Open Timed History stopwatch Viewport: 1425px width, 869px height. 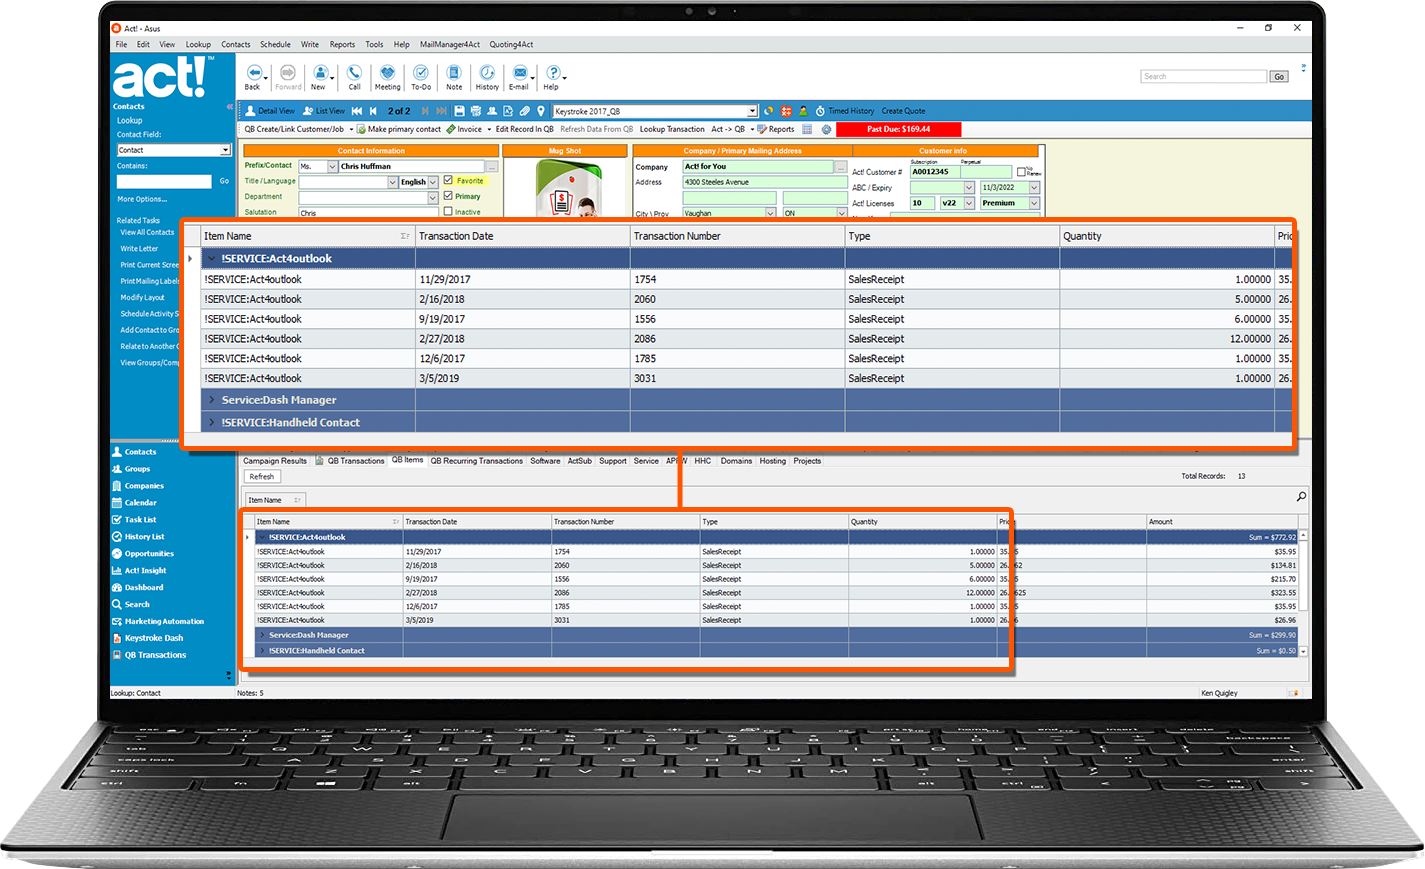click(x=845, y=111)
